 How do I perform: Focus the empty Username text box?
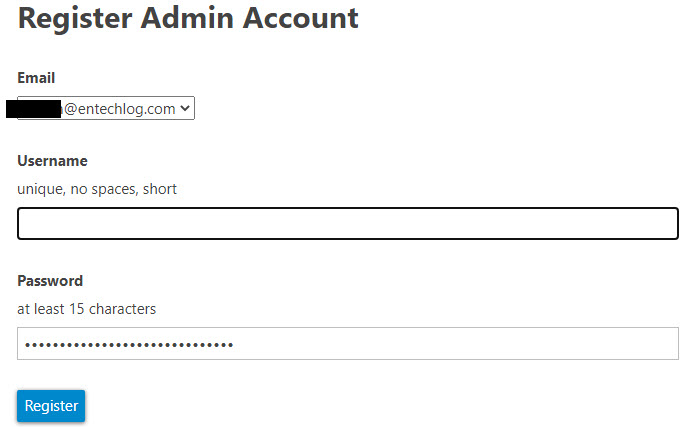(x=348, y=223)
